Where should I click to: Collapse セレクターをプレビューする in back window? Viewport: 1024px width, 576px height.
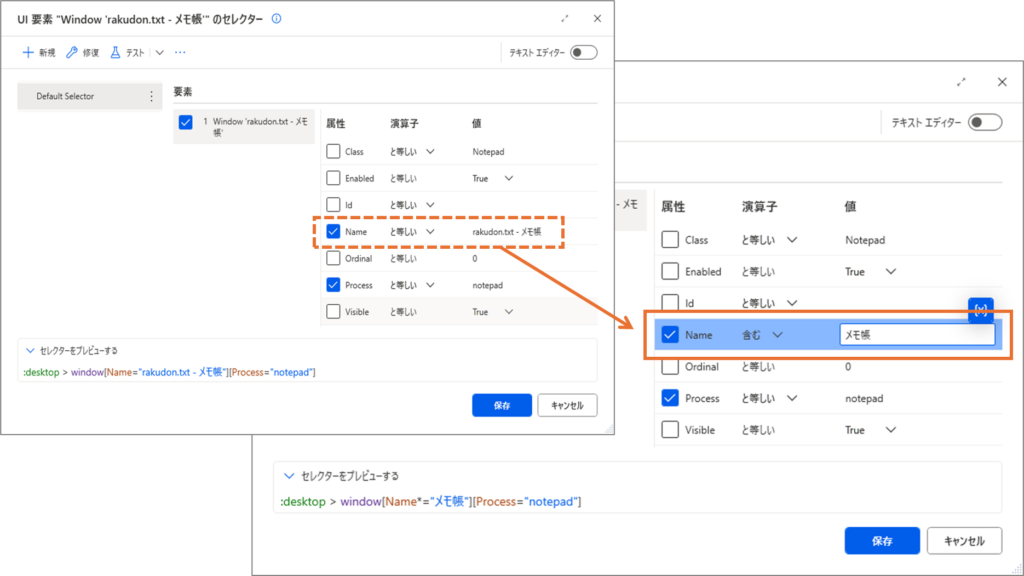(30, 351)
